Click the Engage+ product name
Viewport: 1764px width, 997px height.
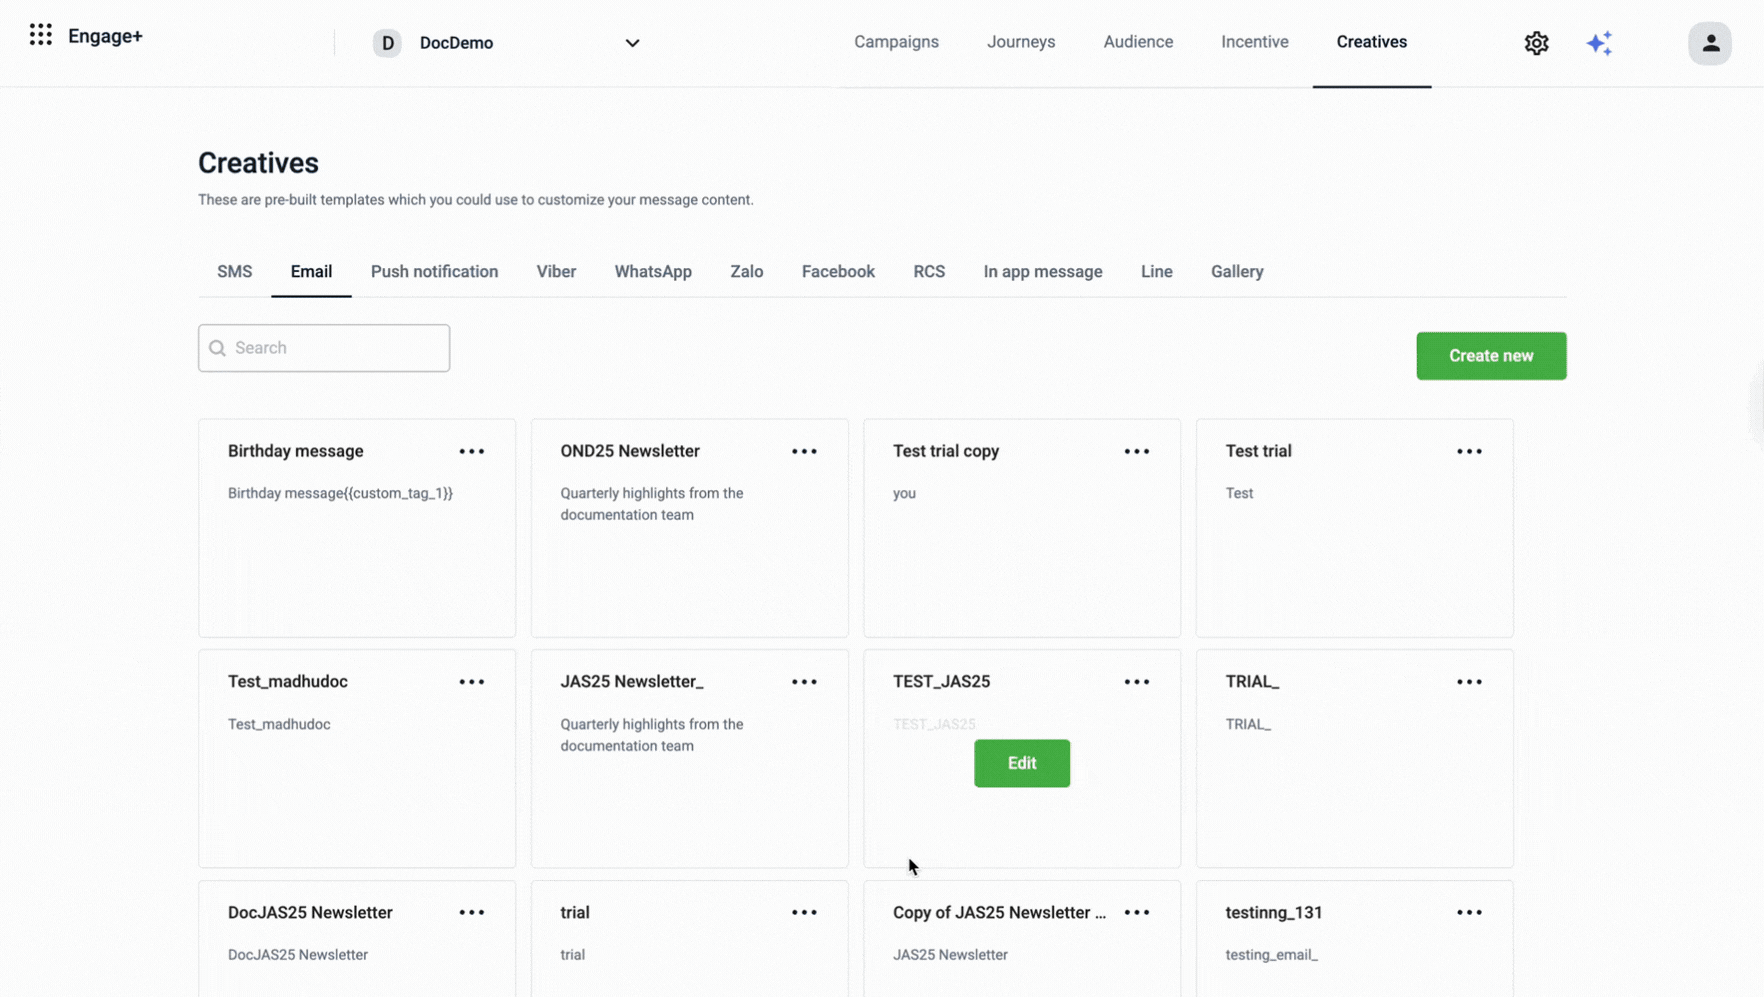(x=105, y=36)
